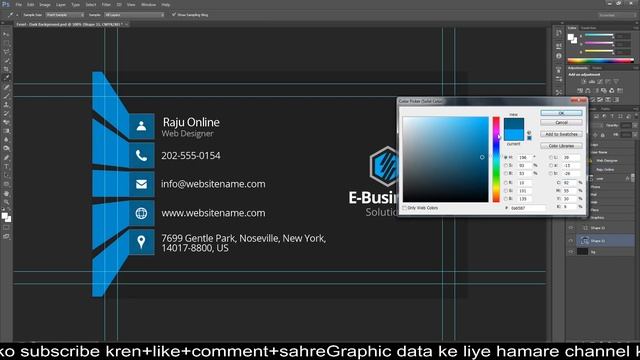Select the Eraser tool
Screen dimensions: 640x360
pos(6,122)
